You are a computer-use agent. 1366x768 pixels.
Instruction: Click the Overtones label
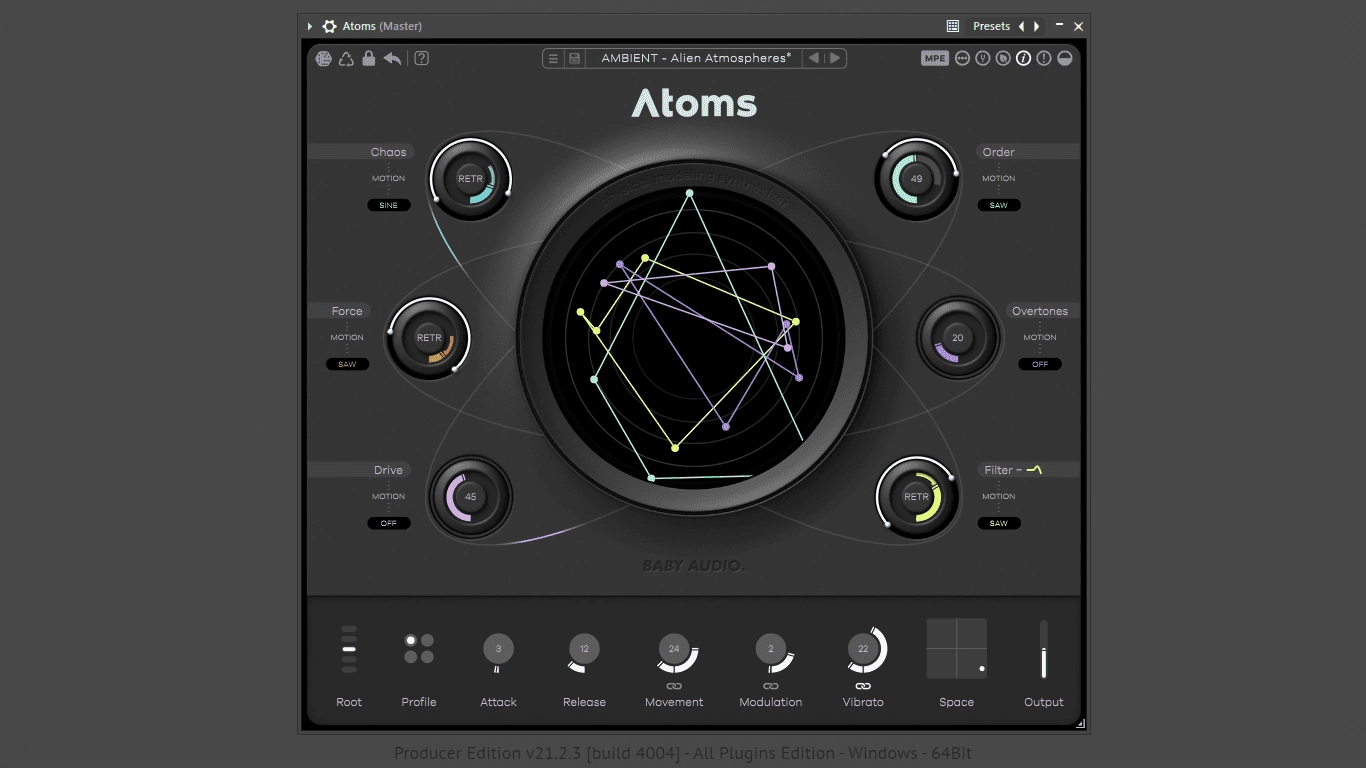coord(1040,311)
